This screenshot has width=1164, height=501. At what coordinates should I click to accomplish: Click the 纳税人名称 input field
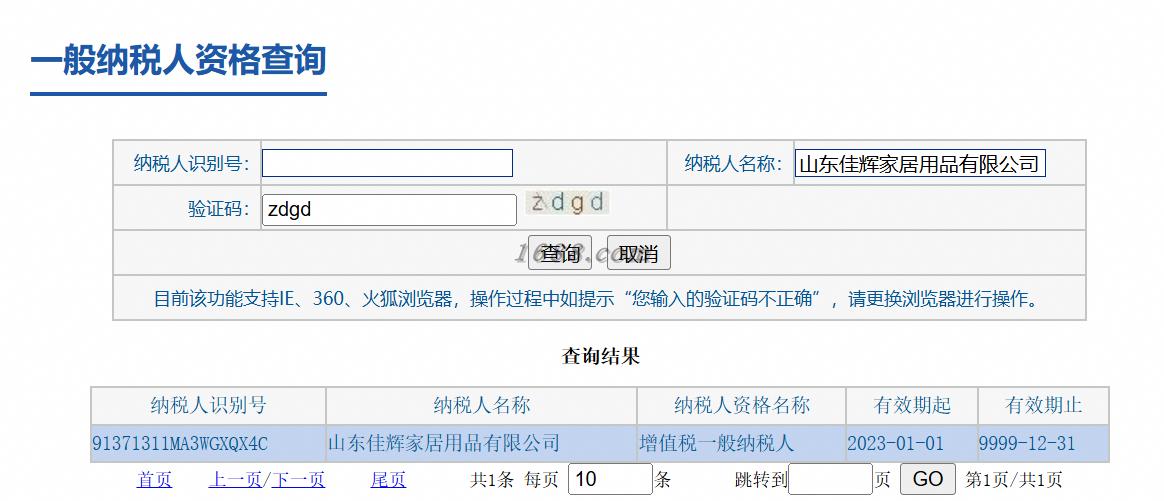pyautogui.click(x=920, y=163)
